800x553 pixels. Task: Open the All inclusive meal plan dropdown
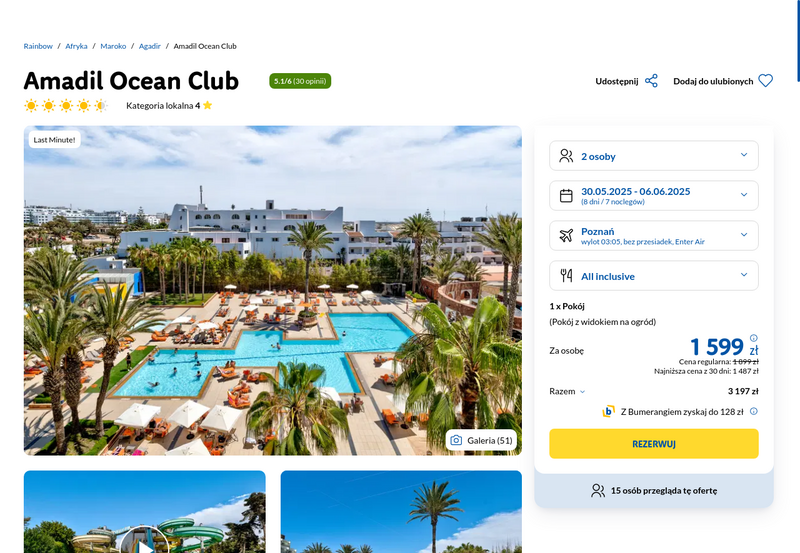pos(654,275)
